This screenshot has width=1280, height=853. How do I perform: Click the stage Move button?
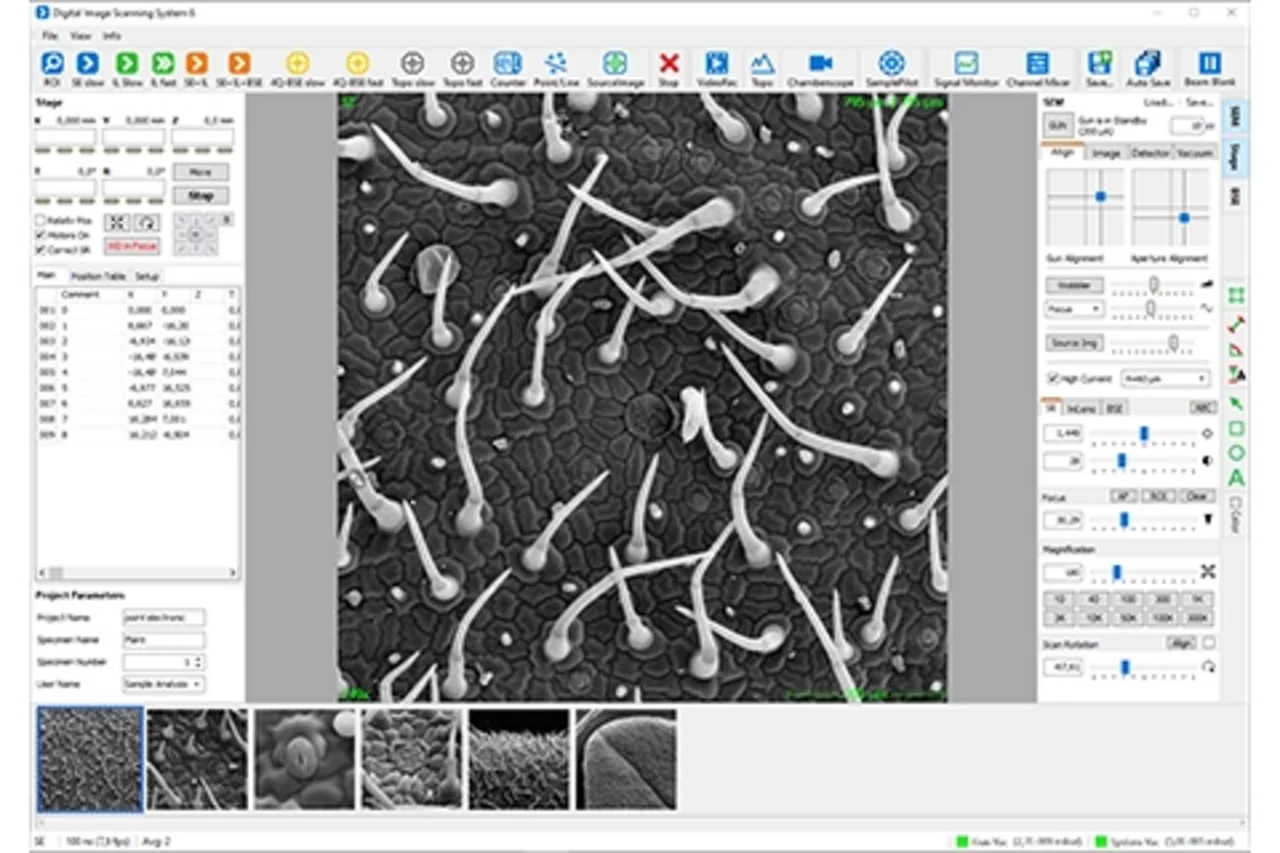tap(200, 172)
